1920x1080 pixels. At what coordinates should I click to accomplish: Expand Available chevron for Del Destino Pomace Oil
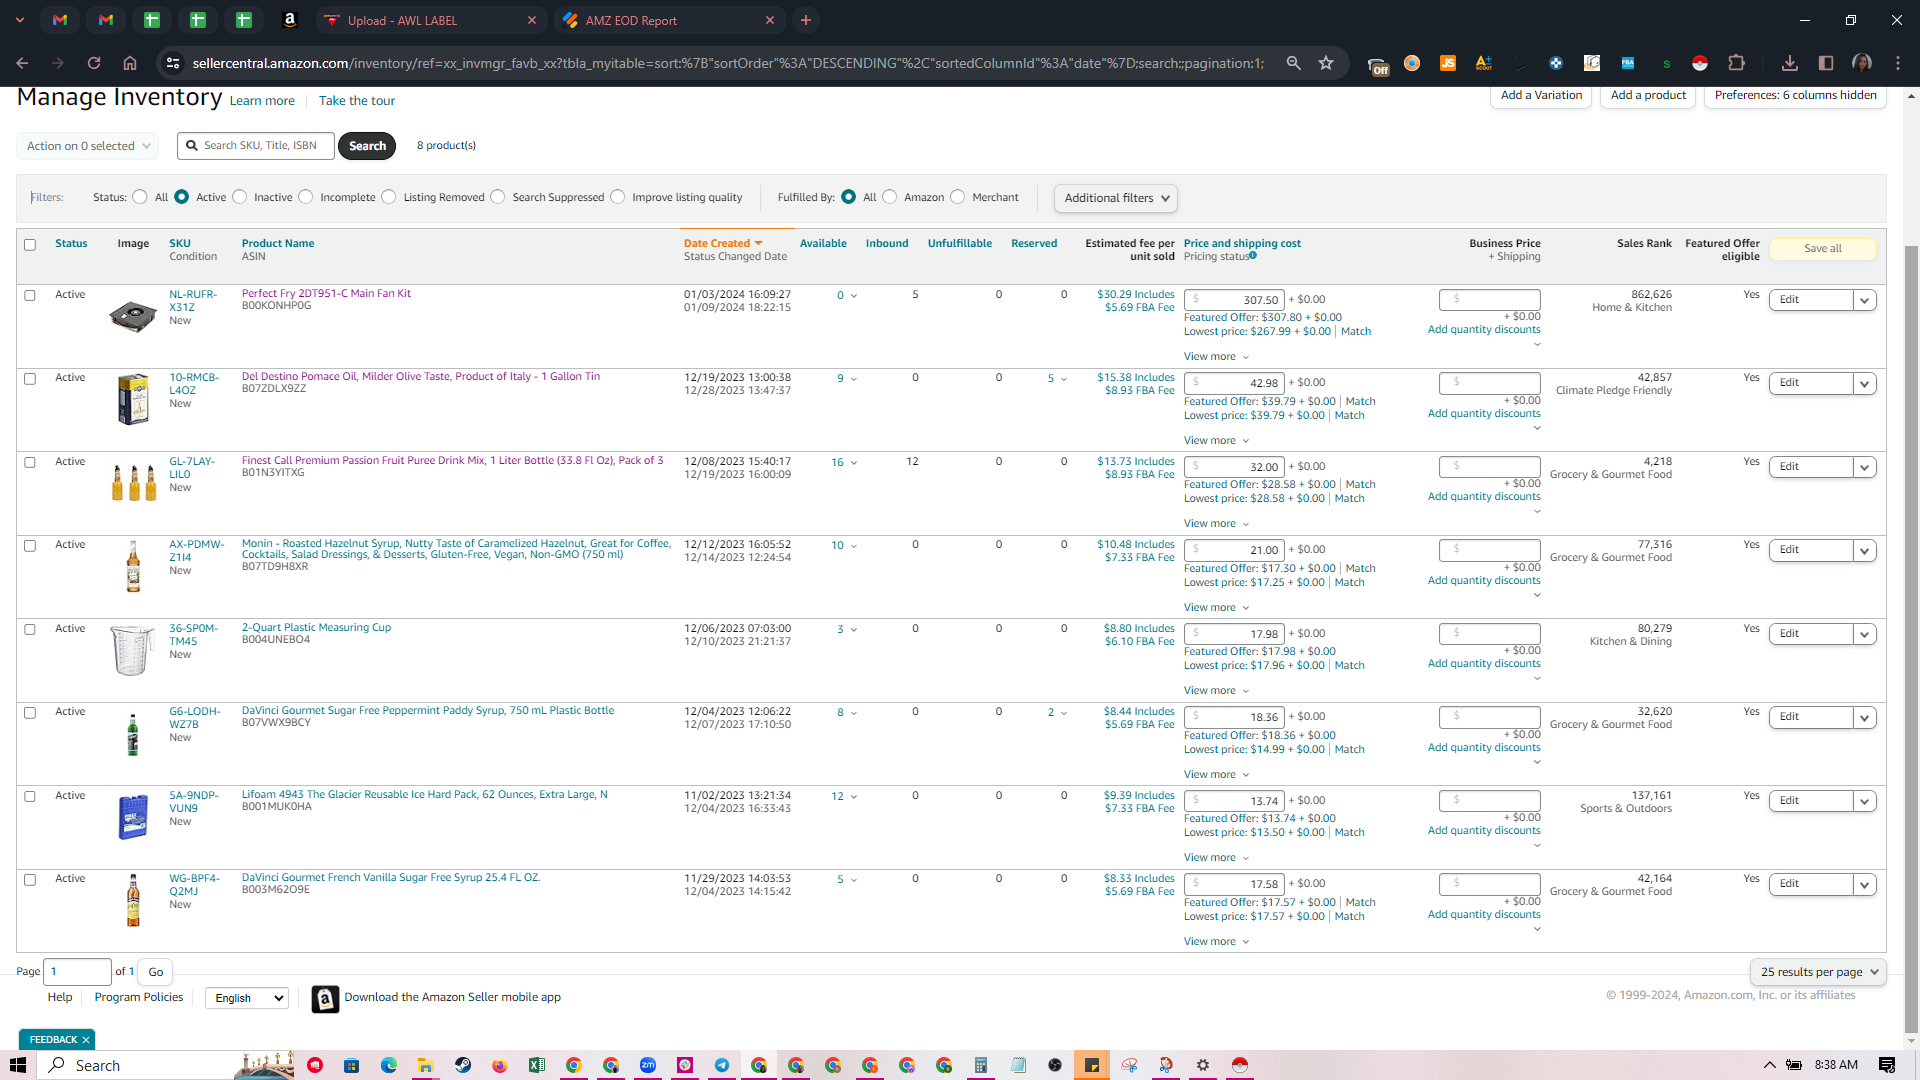coord(854,379)
